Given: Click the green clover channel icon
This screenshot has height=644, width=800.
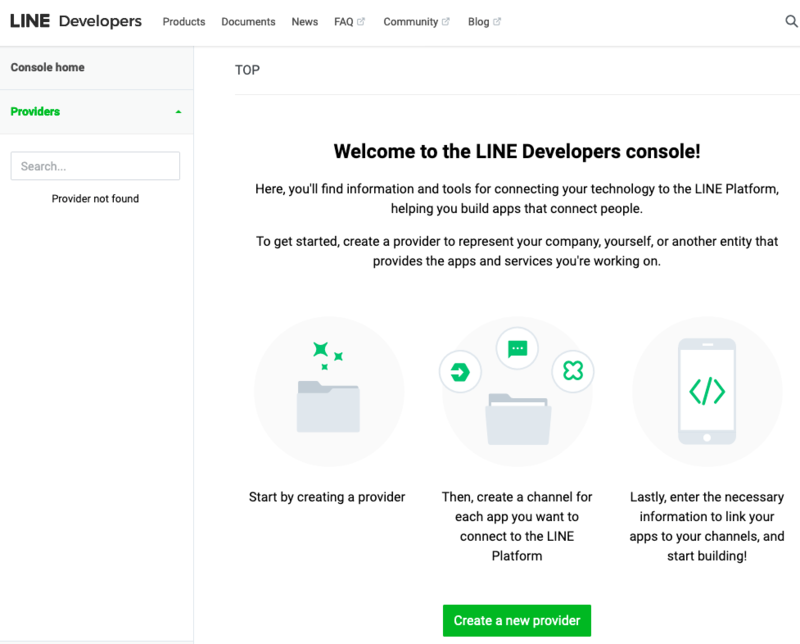Looking at the screenshot, I should click(x=572, y=370).
